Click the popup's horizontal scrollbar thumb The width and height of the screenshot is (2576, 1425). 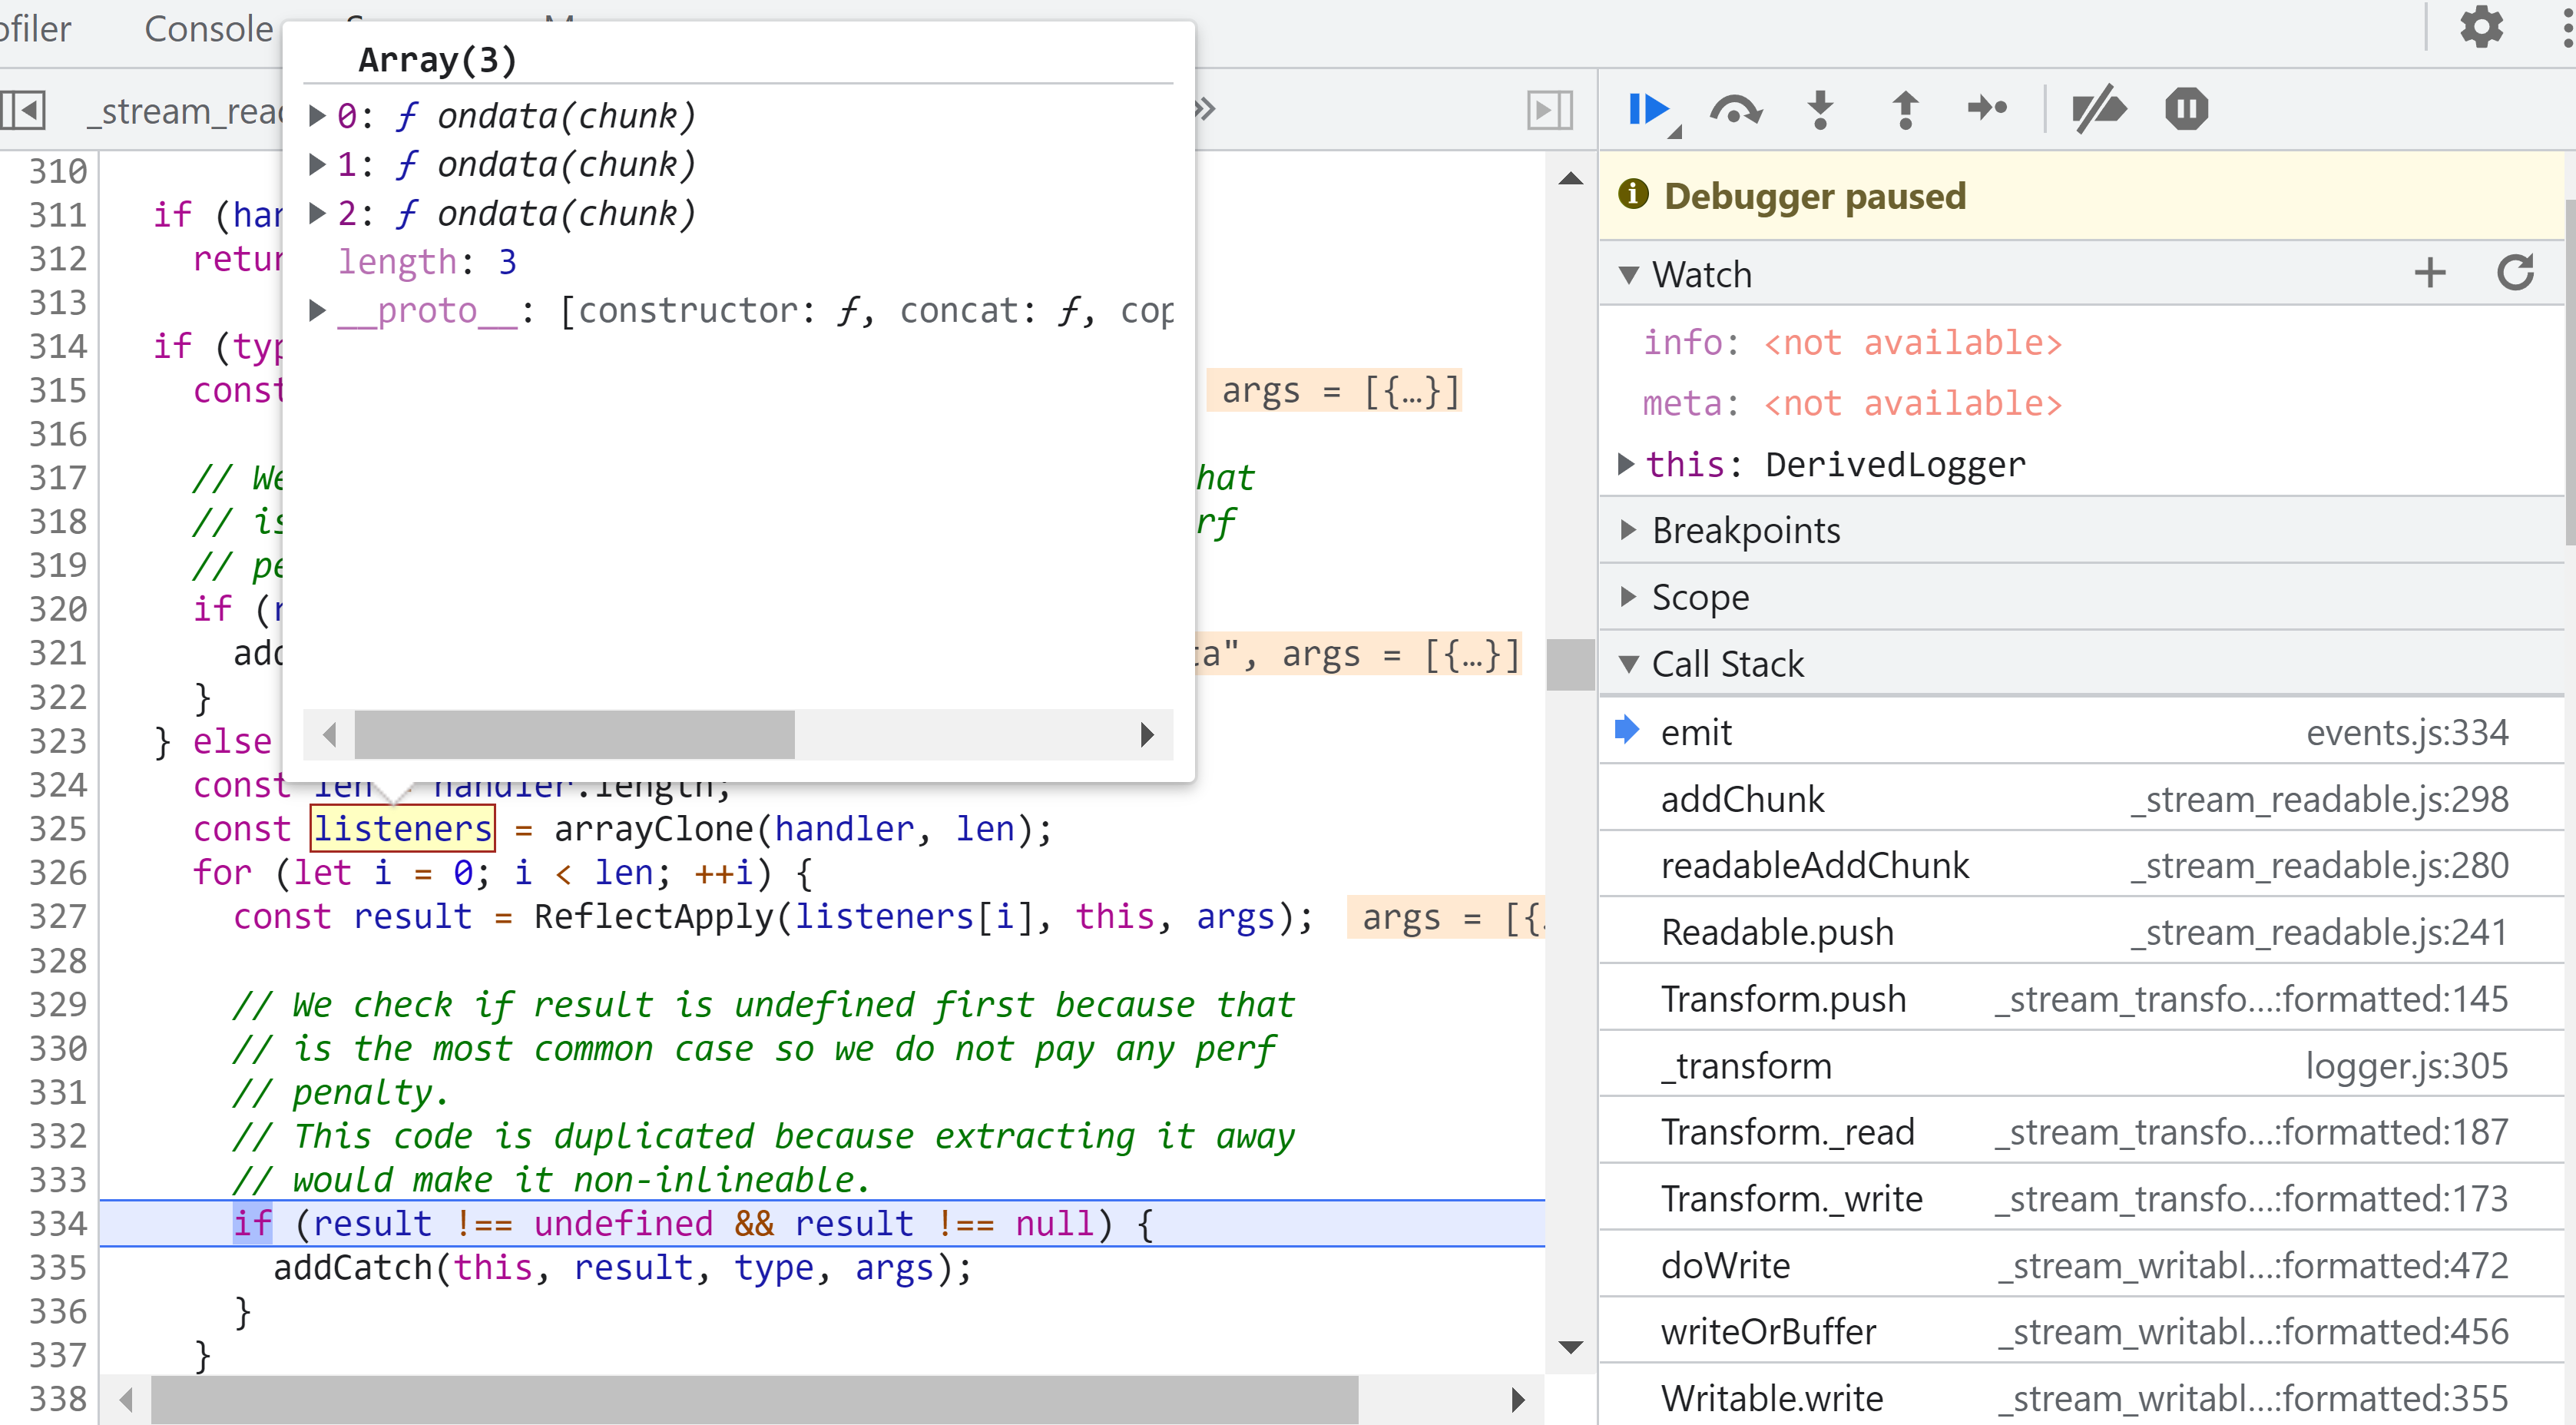[x=575, y=735]
